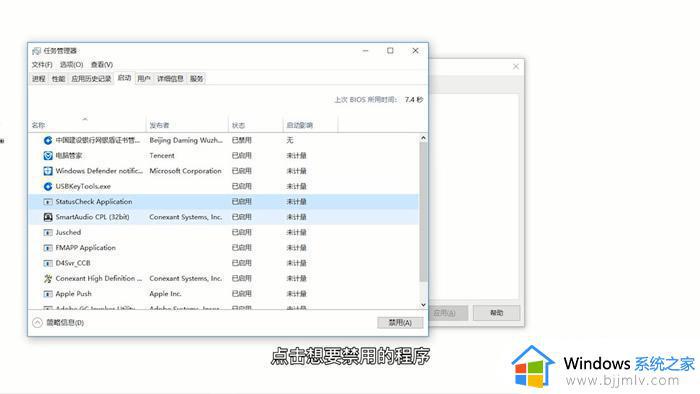This screenshot has height=394, width=700.
Task: Click the StatusCheck Application icon
Action: (x=48, y=202)
